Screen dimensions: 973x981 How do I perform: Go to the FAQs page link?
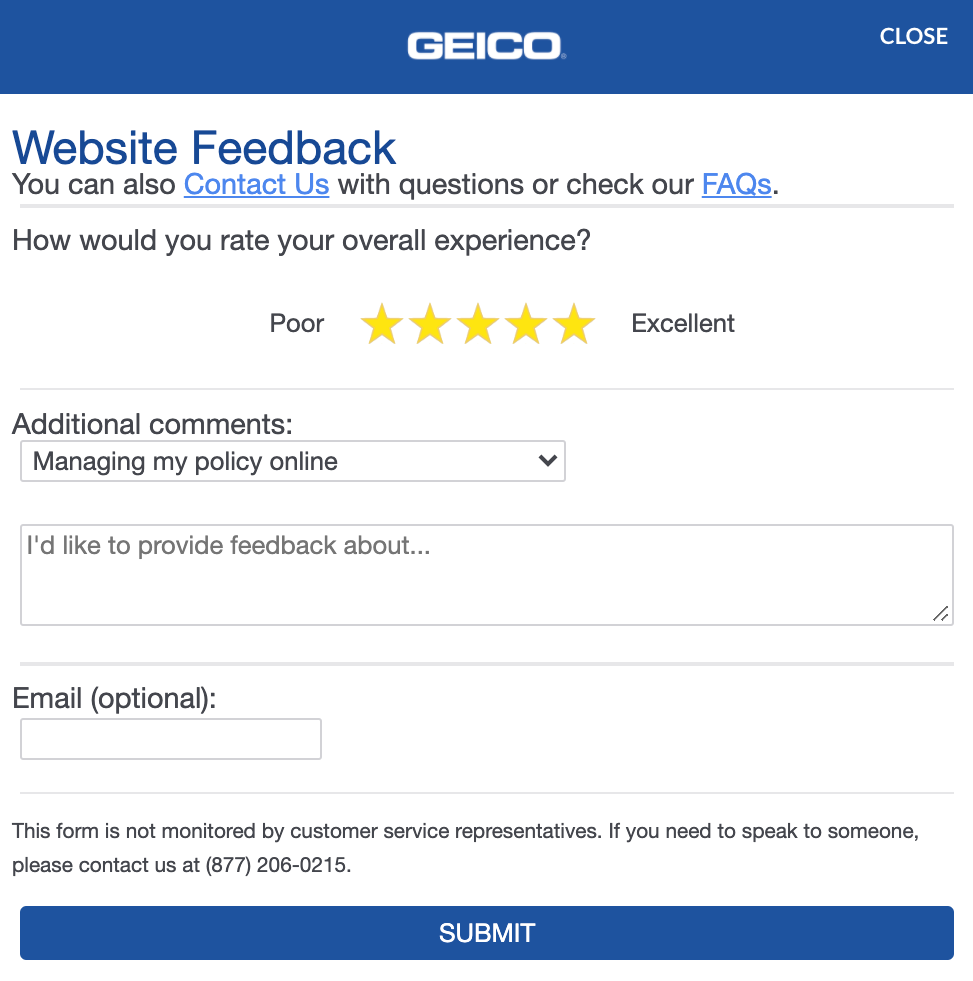[736, 185]
